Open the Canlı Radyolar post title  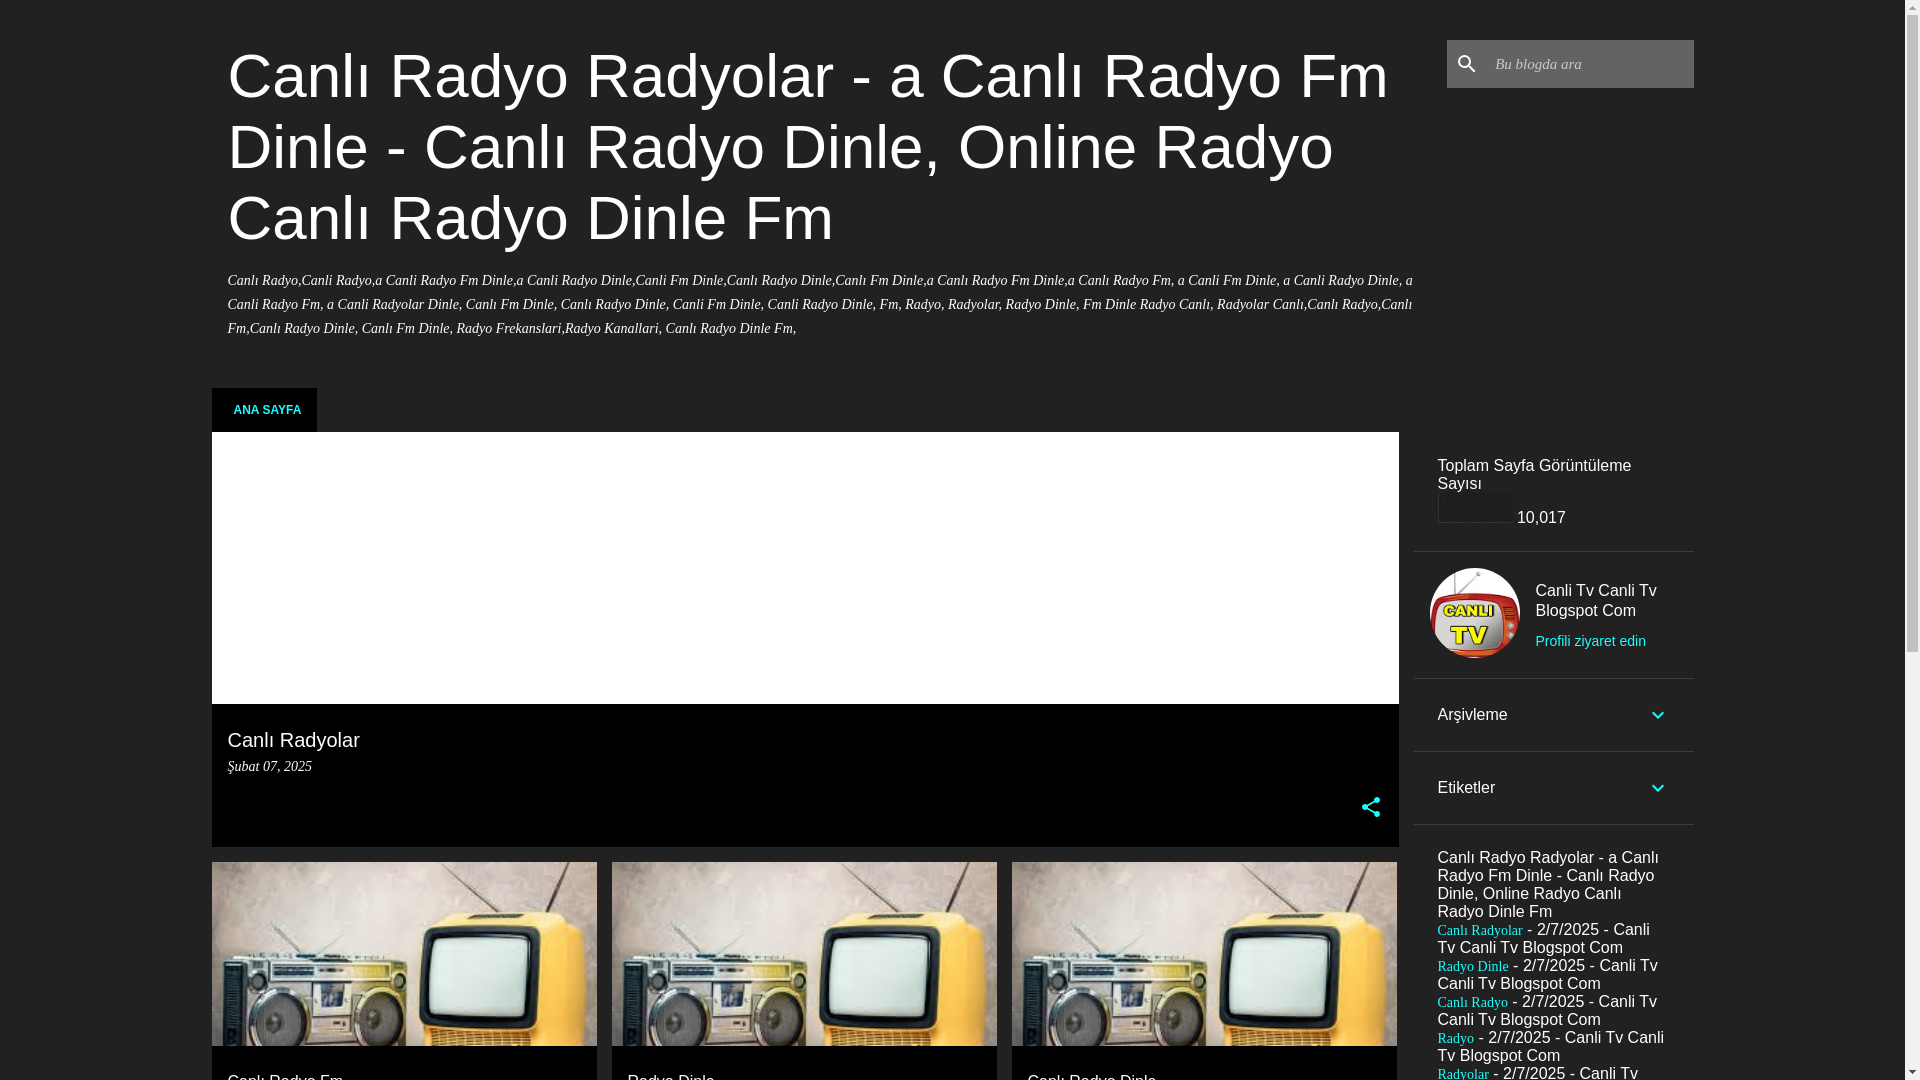pos(294,740)
